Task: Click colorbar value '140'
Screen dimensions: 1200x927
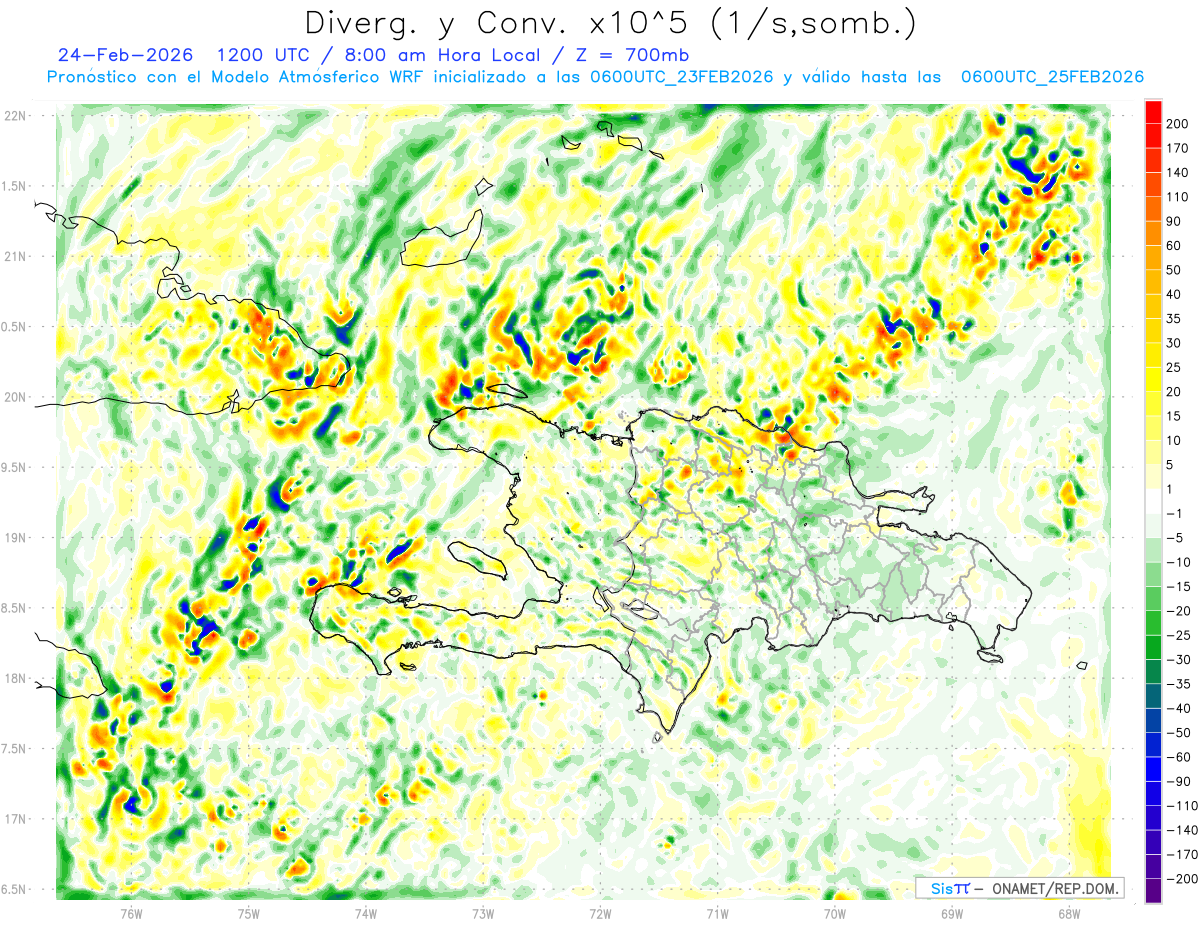Action: (1178, 173)
